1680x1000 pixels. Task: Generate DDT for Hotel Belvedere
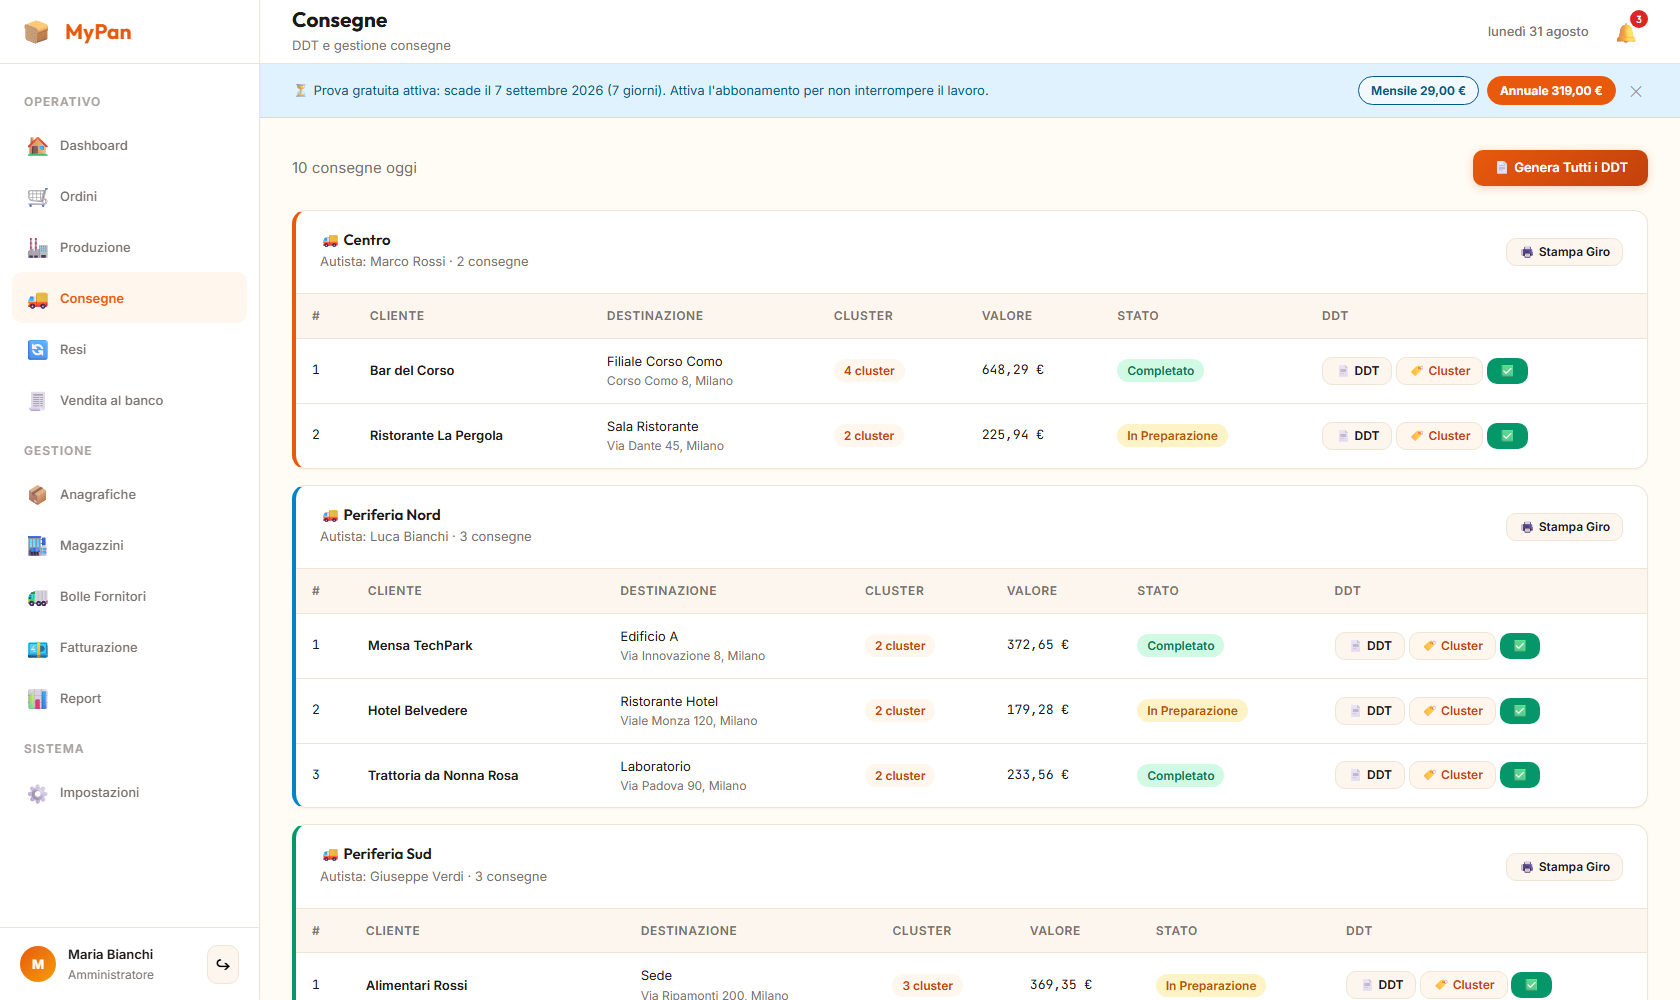coord(1370,711)
